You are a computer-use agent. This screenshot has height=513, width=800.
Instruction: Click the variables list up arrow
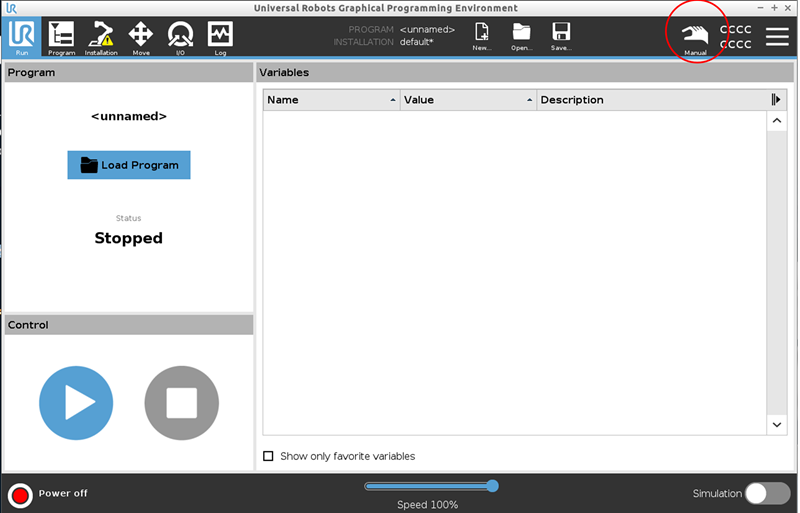click(777, 121)
